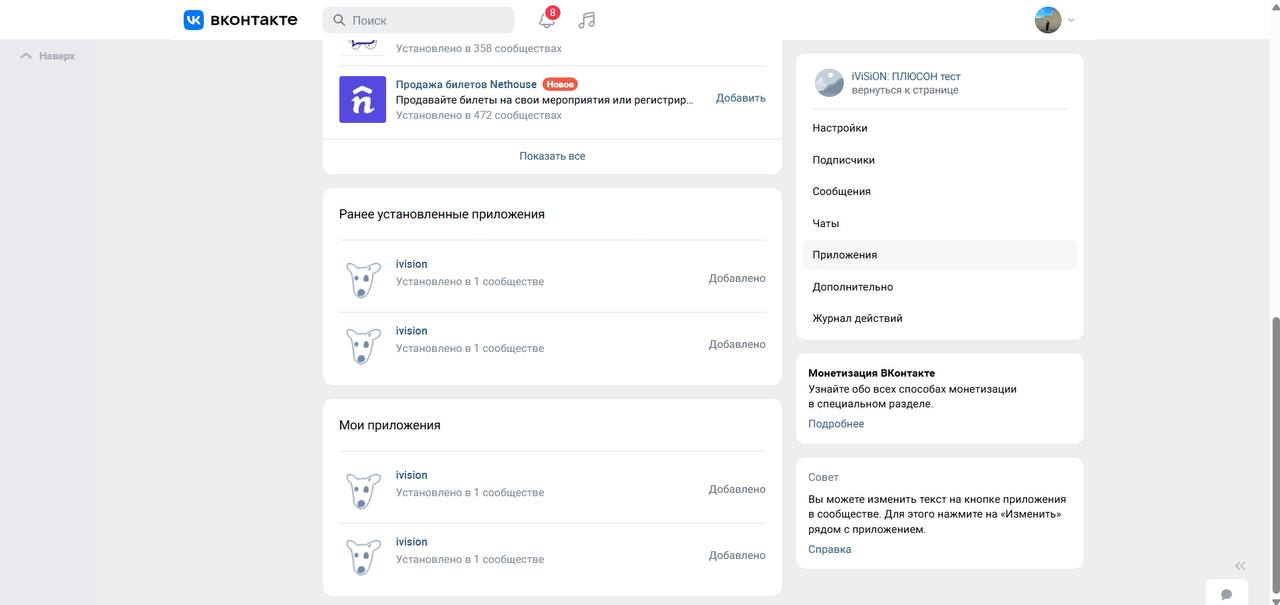Click Подробнее under Монетизация ВКонтакте
This screenshot has height=605, width=1280.
coord(836,424)
